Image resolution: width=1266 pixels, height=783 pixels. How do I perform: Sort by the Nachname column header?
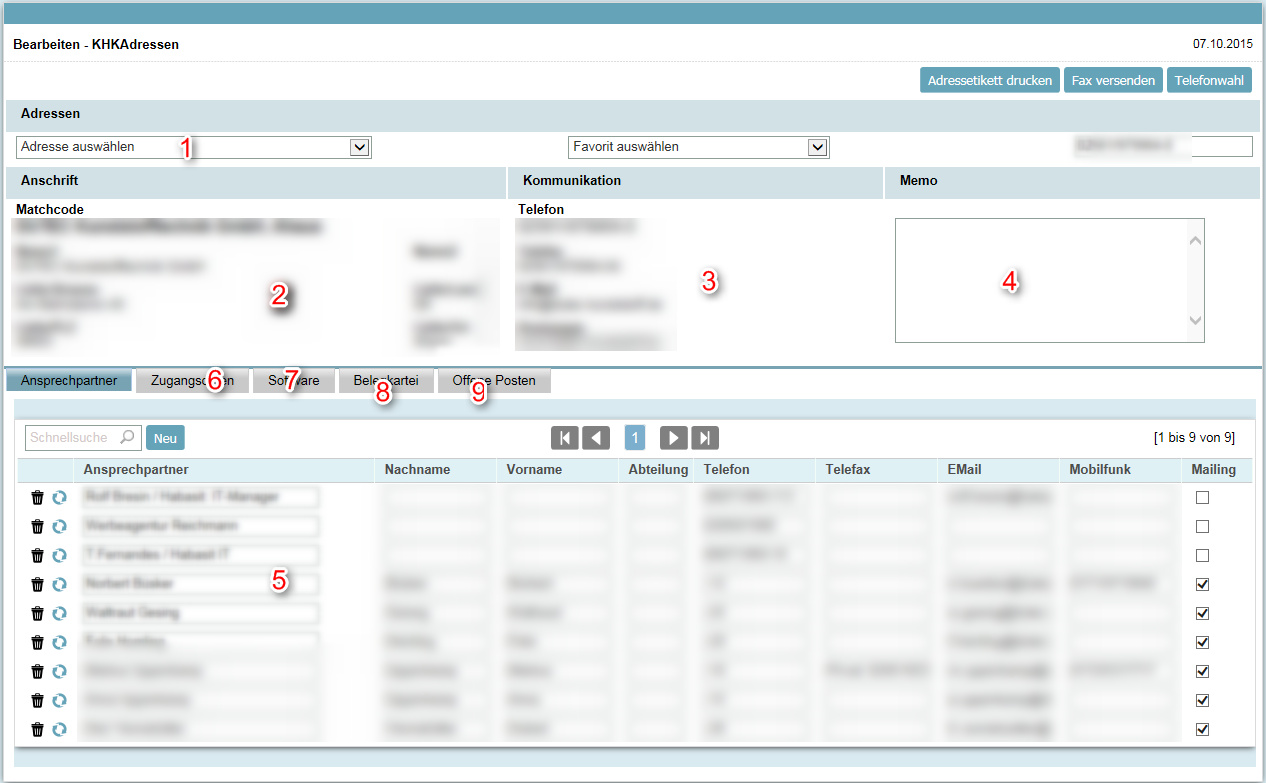pos(417,470)
